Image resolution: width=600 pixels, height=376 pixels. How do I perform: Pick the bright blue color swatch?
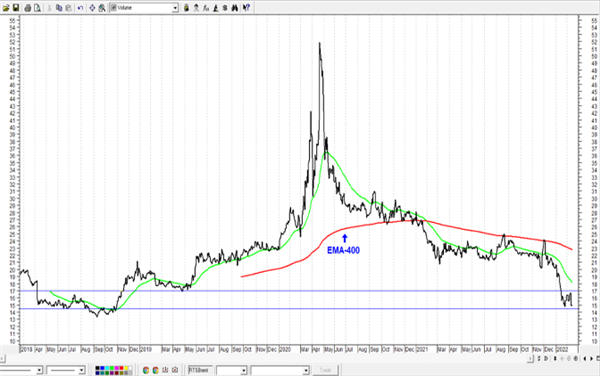coord(102,368)
